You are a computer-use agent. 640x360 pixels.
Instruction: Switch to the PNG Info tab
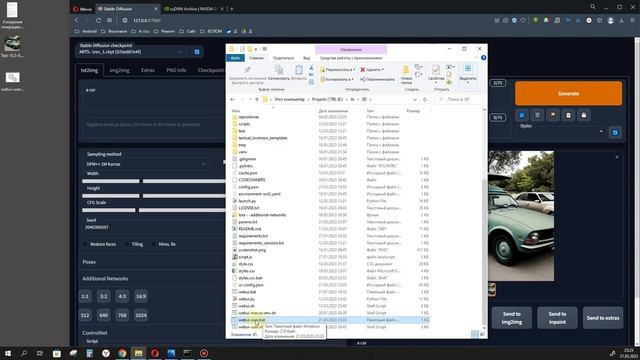(176, 70)
